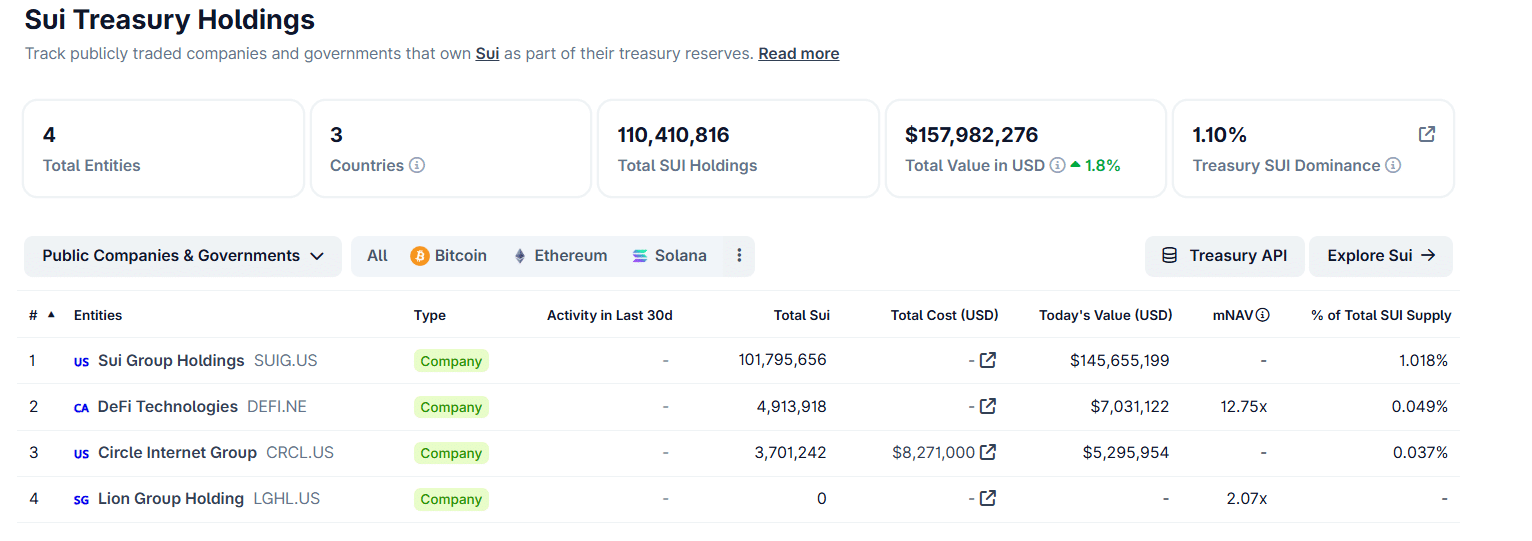
Task: Sort by the # column arrow
Action: click(x=51, y=314)
